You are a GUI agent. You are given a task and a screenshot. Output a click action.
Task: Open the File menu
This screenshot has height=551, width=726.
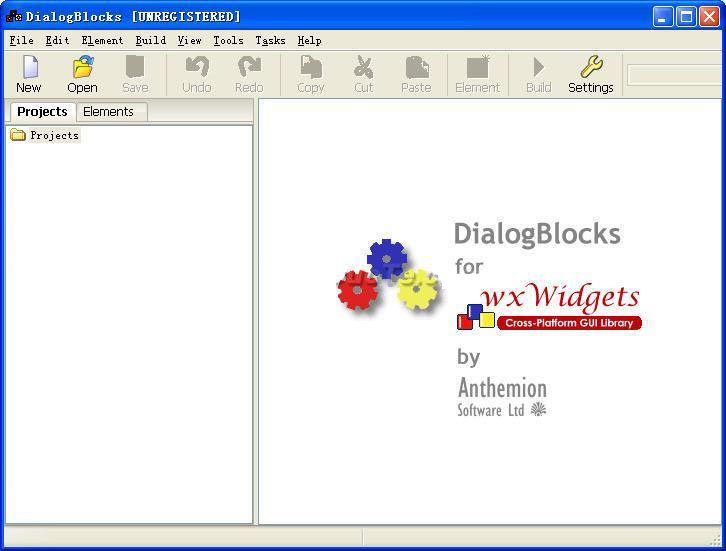21,40
